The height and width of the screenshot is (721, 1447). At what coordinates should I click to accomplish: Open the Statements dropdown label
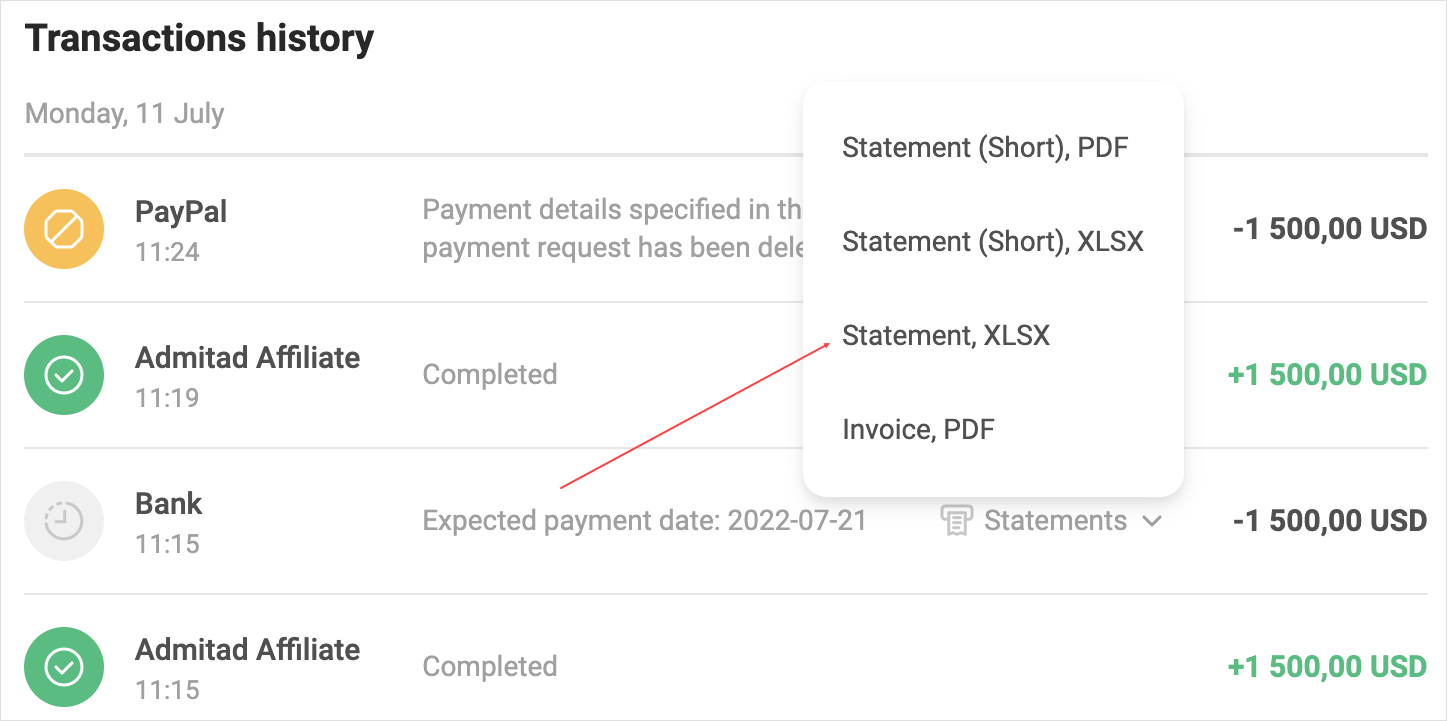[x=1055, y=521]
